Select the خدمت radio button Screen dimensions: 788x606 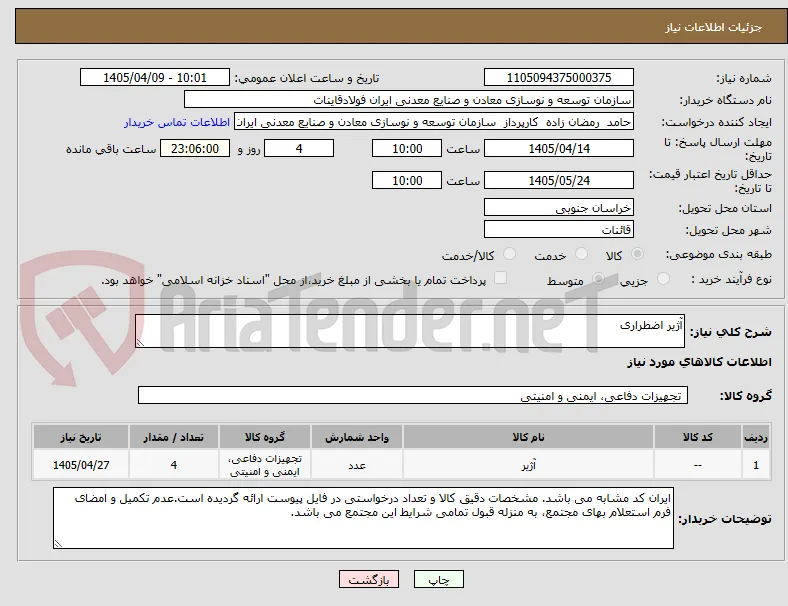pos(581,254)
